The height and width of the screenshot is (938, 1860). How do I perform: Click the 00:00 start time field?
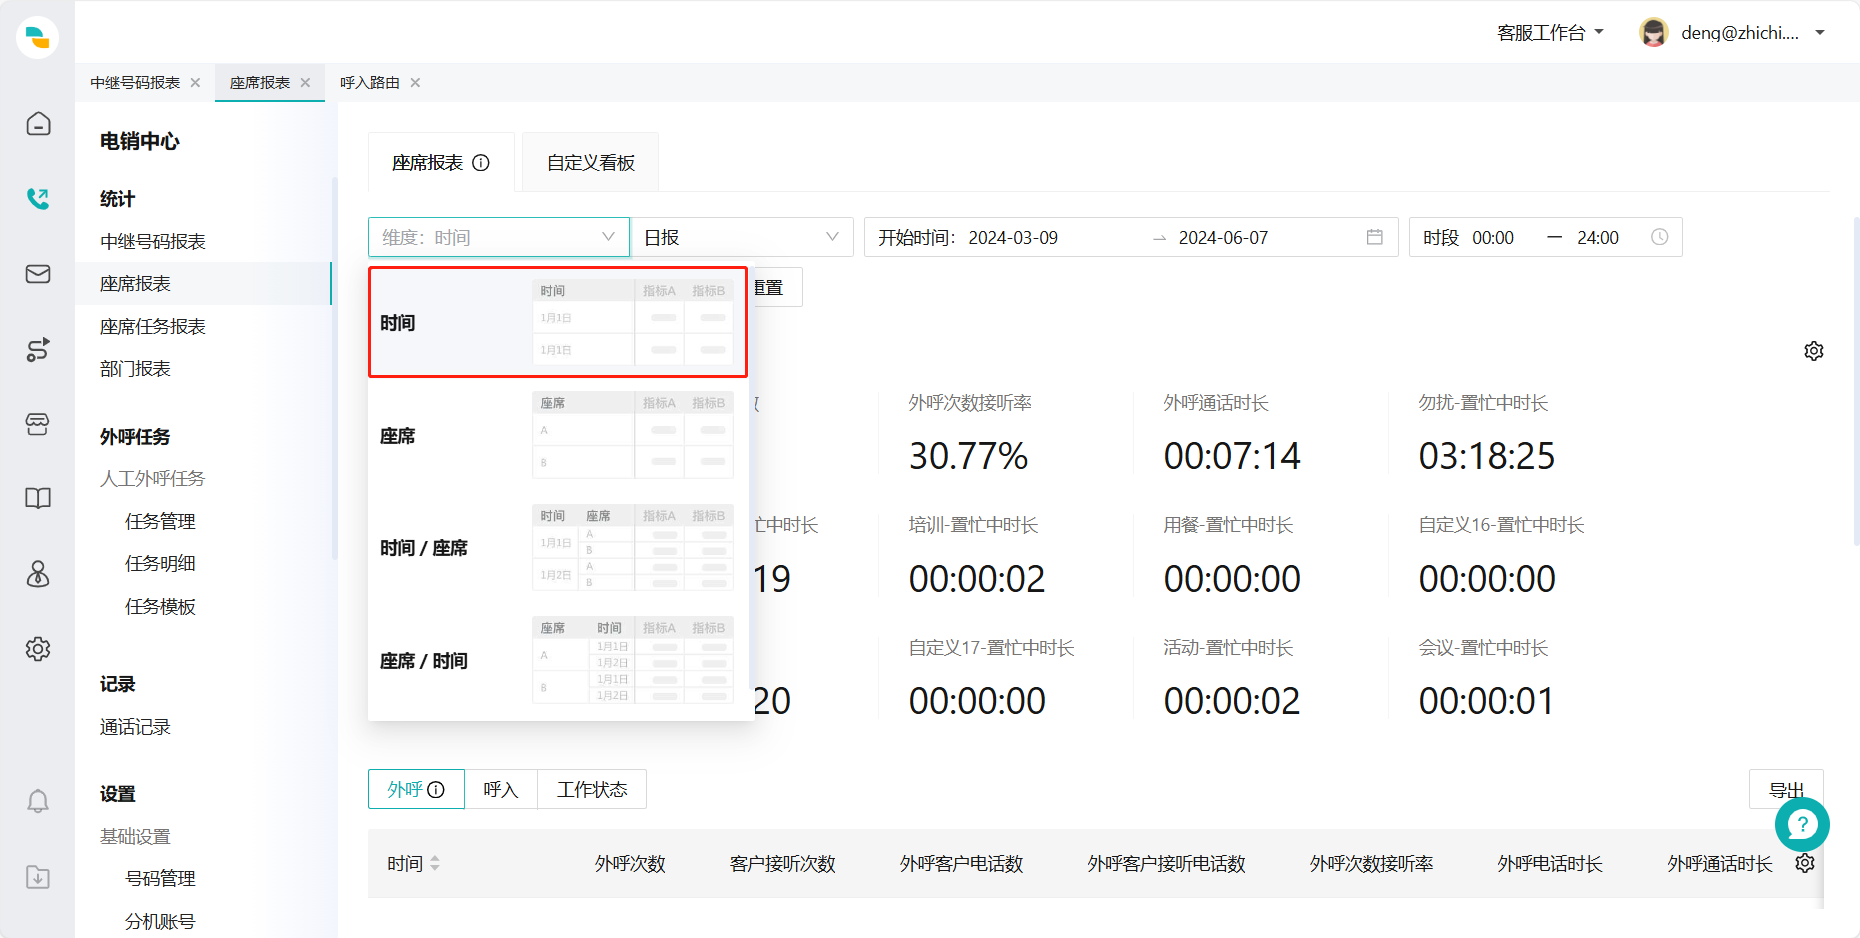pos(1493,237)
